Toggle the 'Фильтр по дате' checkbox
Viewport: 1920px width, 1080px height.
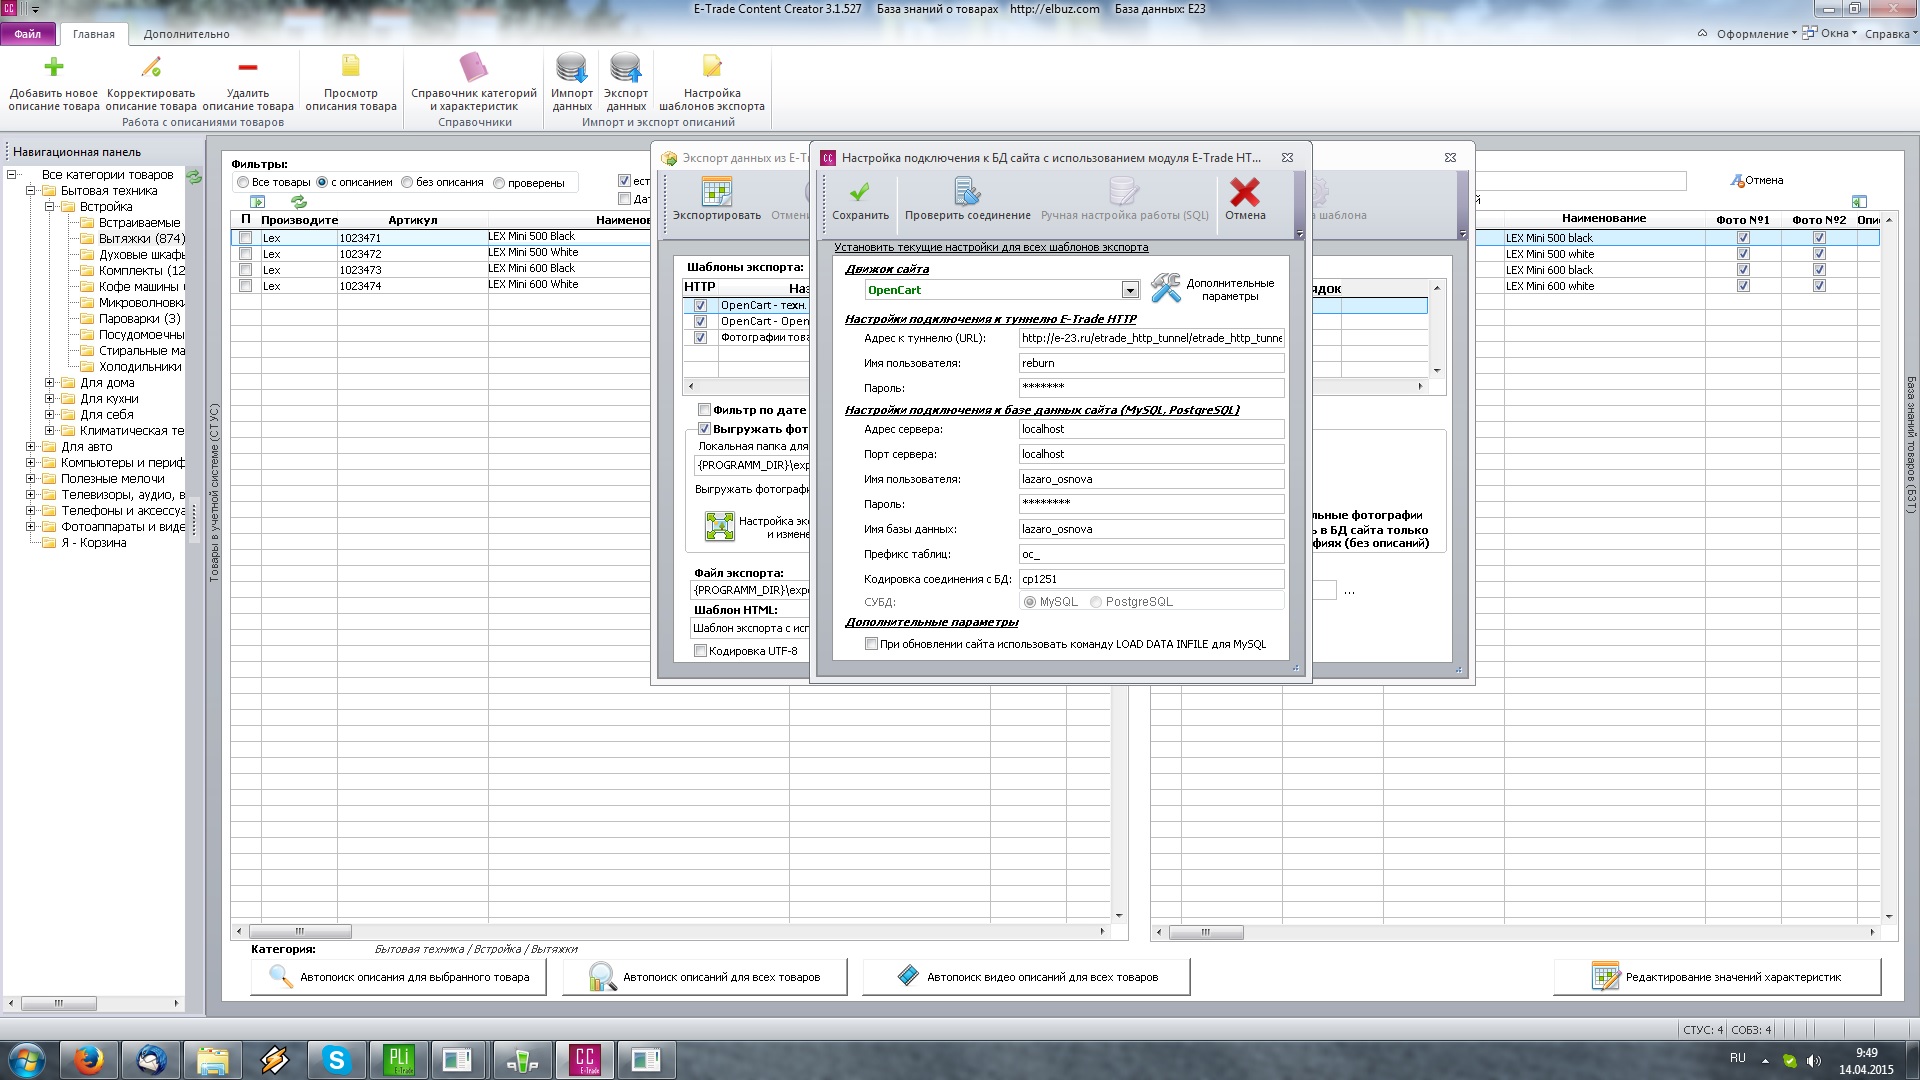coord(704,410)
